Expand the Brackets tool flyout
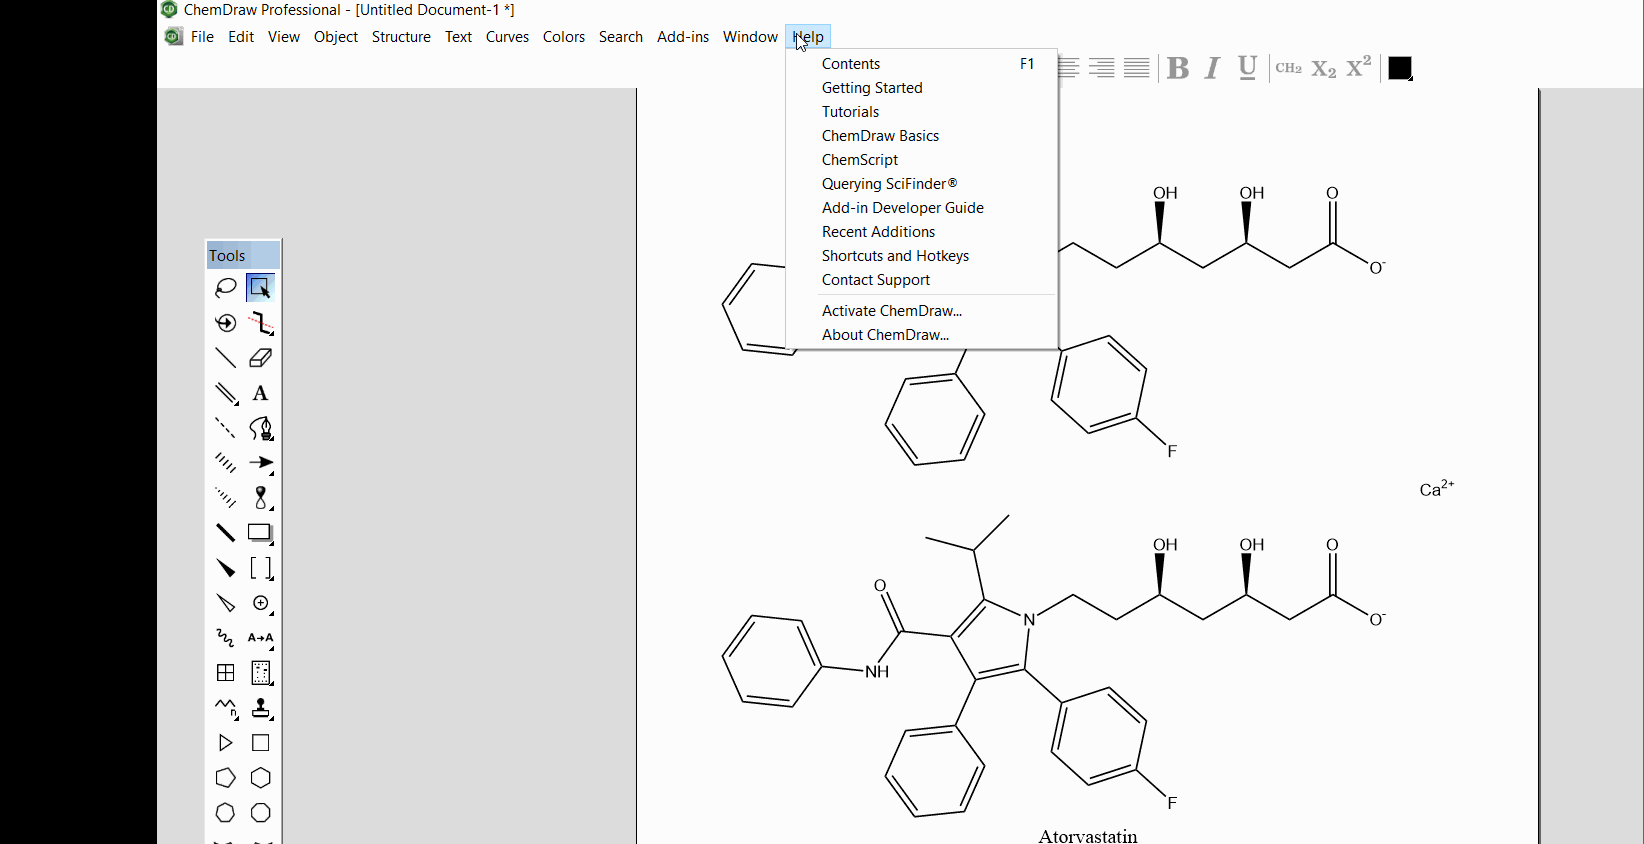Screen dimensions: 1644x844 tap(261, 568)
